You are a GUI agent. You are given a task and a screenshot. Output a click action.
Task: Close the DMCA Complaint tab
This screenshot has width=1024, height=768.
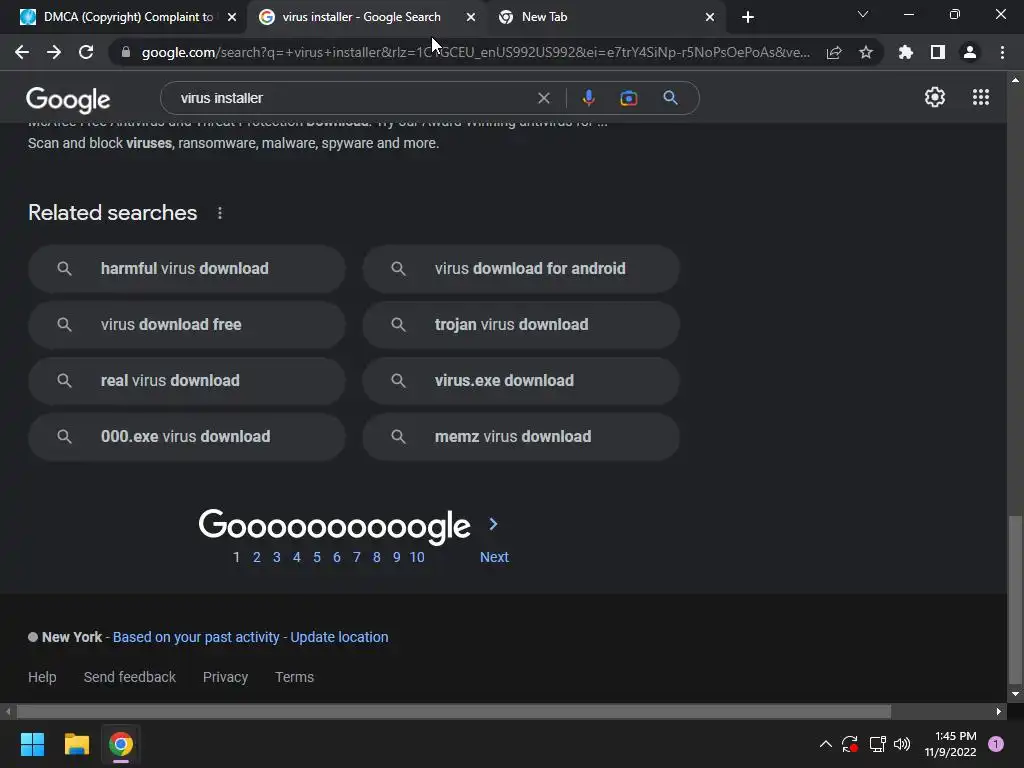click(x=232, y=18)
